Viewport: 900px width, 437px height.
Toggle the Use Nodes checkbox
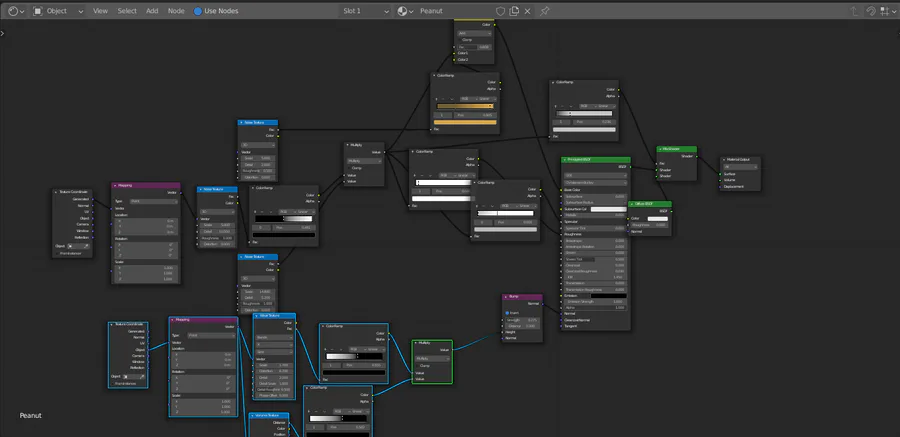(197, 11)
